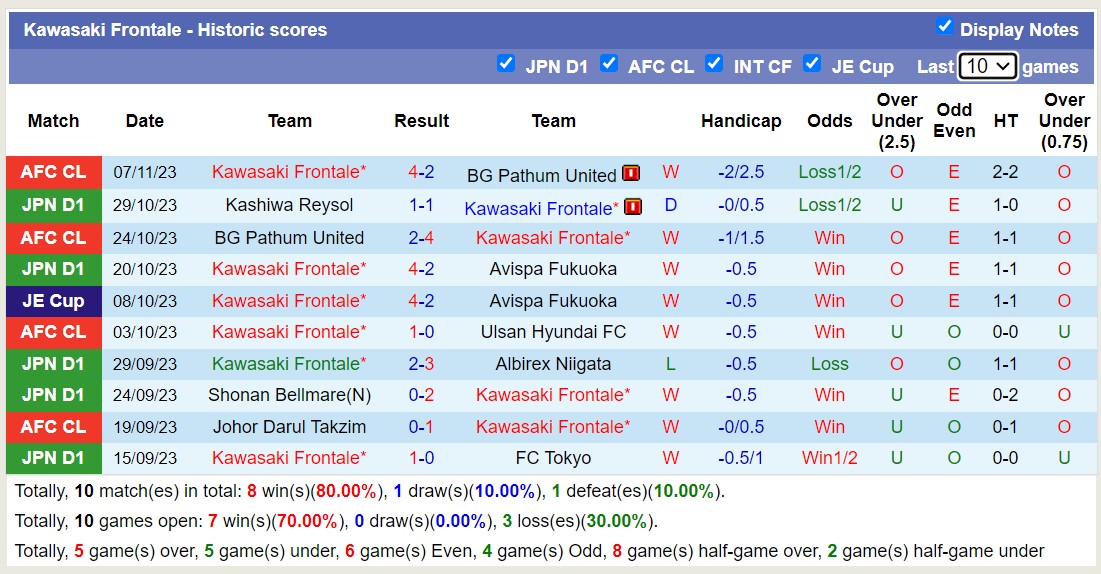This screenshot has height=574, width=1101.
Task: Select the Shonan Bellmare(N) team link
Action: (x=289, y=395)
